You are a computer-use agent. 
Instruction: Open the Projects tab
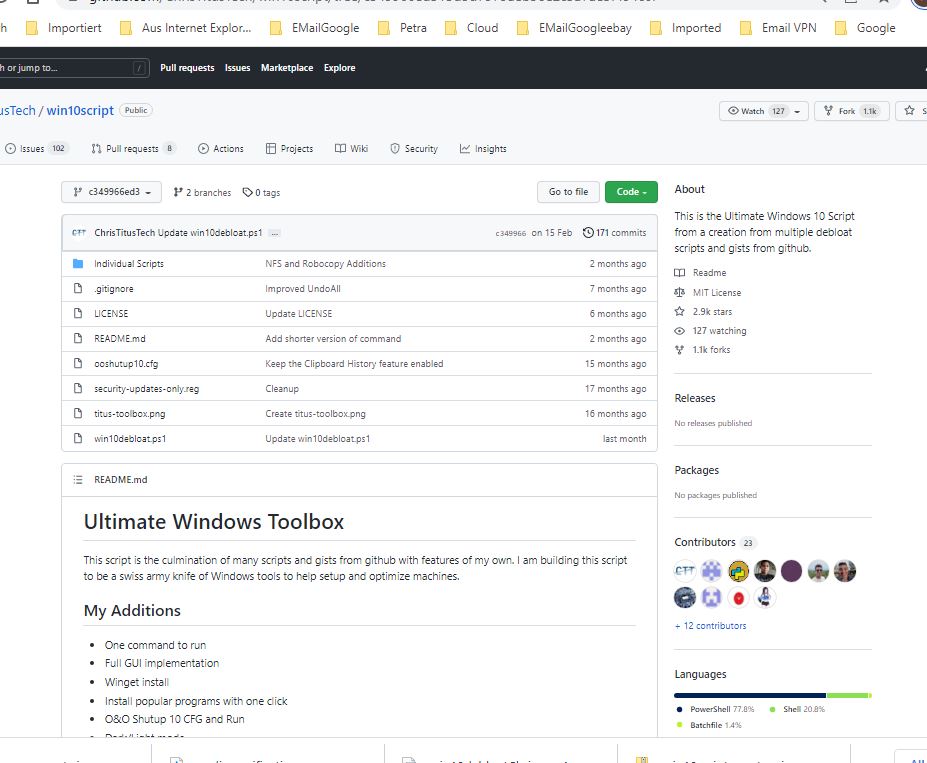[289, 149]
